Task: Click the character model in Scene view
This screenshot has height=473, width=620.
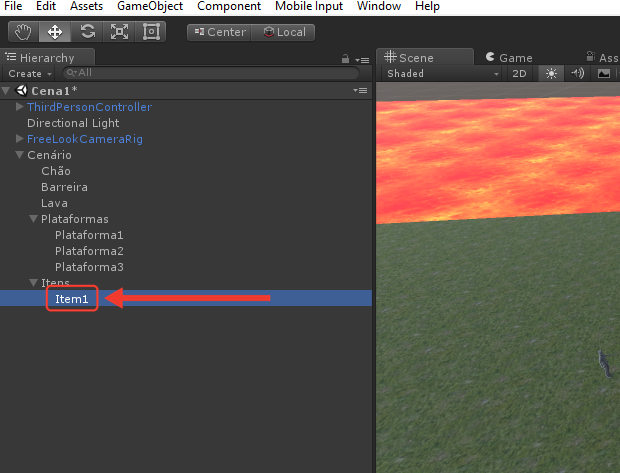Action: tap(604, 363)
